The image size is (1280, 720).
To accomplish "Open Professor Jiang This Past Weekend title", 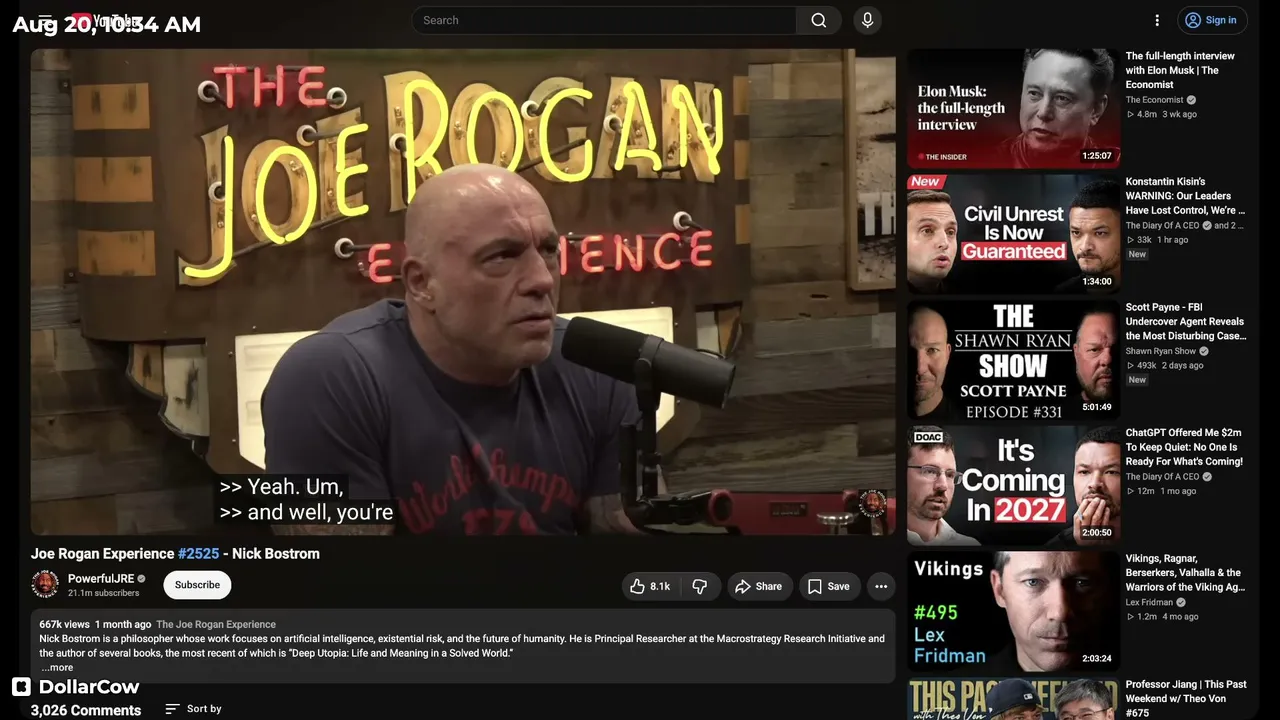I will pyautogui.click(x=1186, y=698).
